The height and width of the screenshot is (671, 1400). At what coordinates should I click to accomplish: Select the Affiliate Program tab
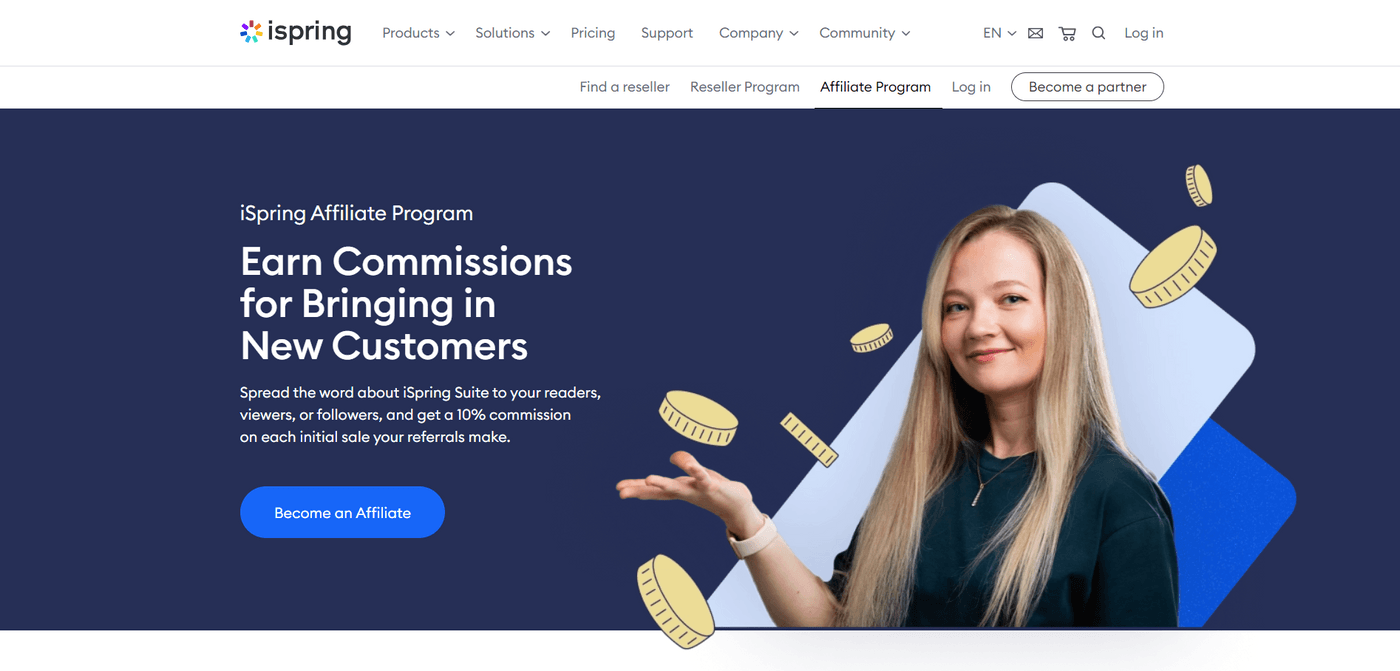(x=875, y=87)
